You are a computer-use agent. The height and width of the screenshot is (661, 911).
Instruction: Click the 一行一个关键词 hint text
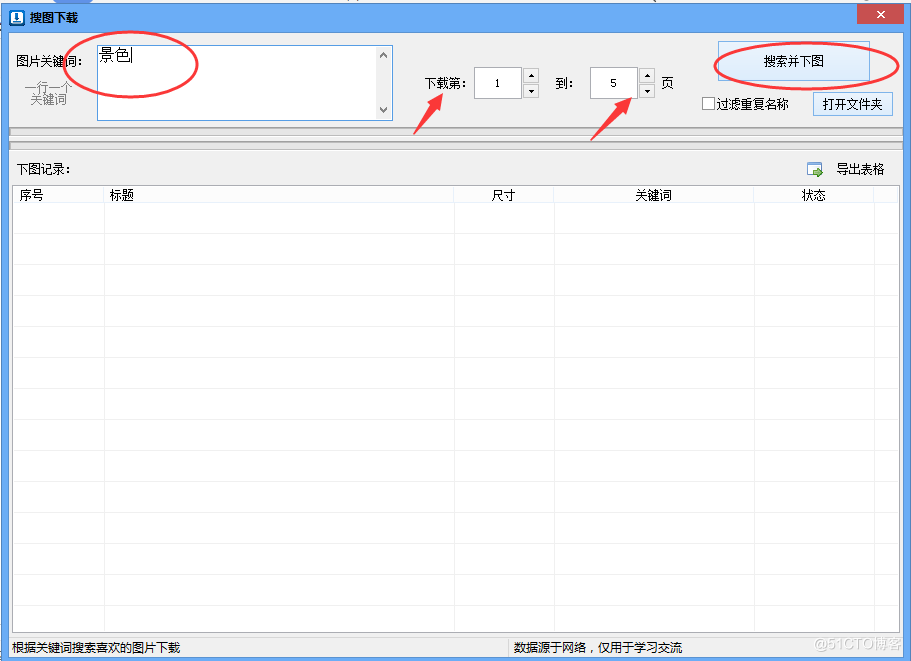48,94
